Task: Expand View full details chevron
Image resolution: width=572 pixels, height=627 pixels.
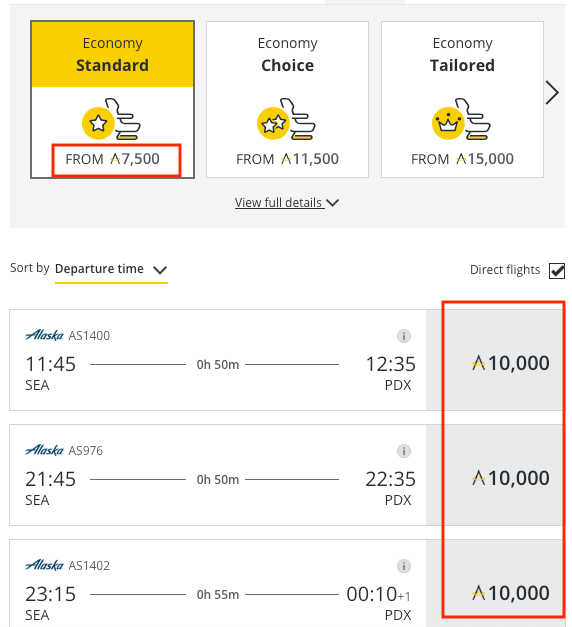Action: [332, 203]
